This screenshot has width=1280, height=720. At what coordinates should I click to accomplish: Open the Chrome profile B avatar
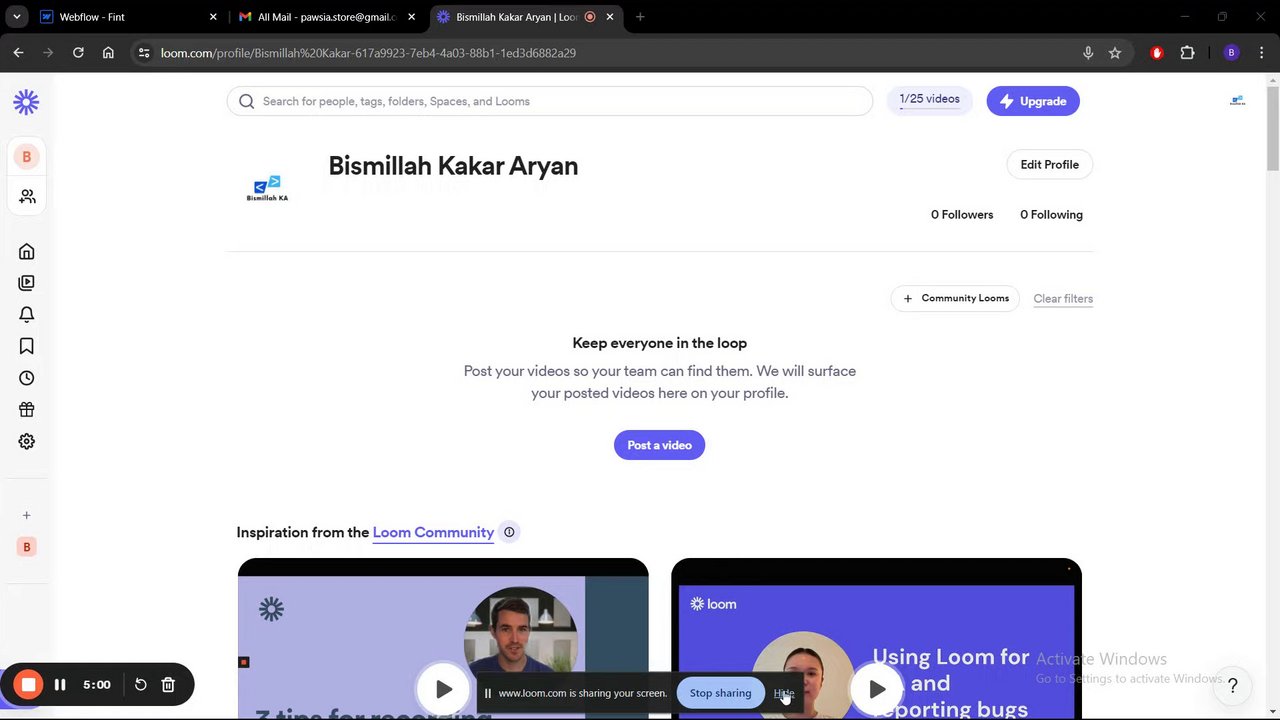(x=1231, y=53)
